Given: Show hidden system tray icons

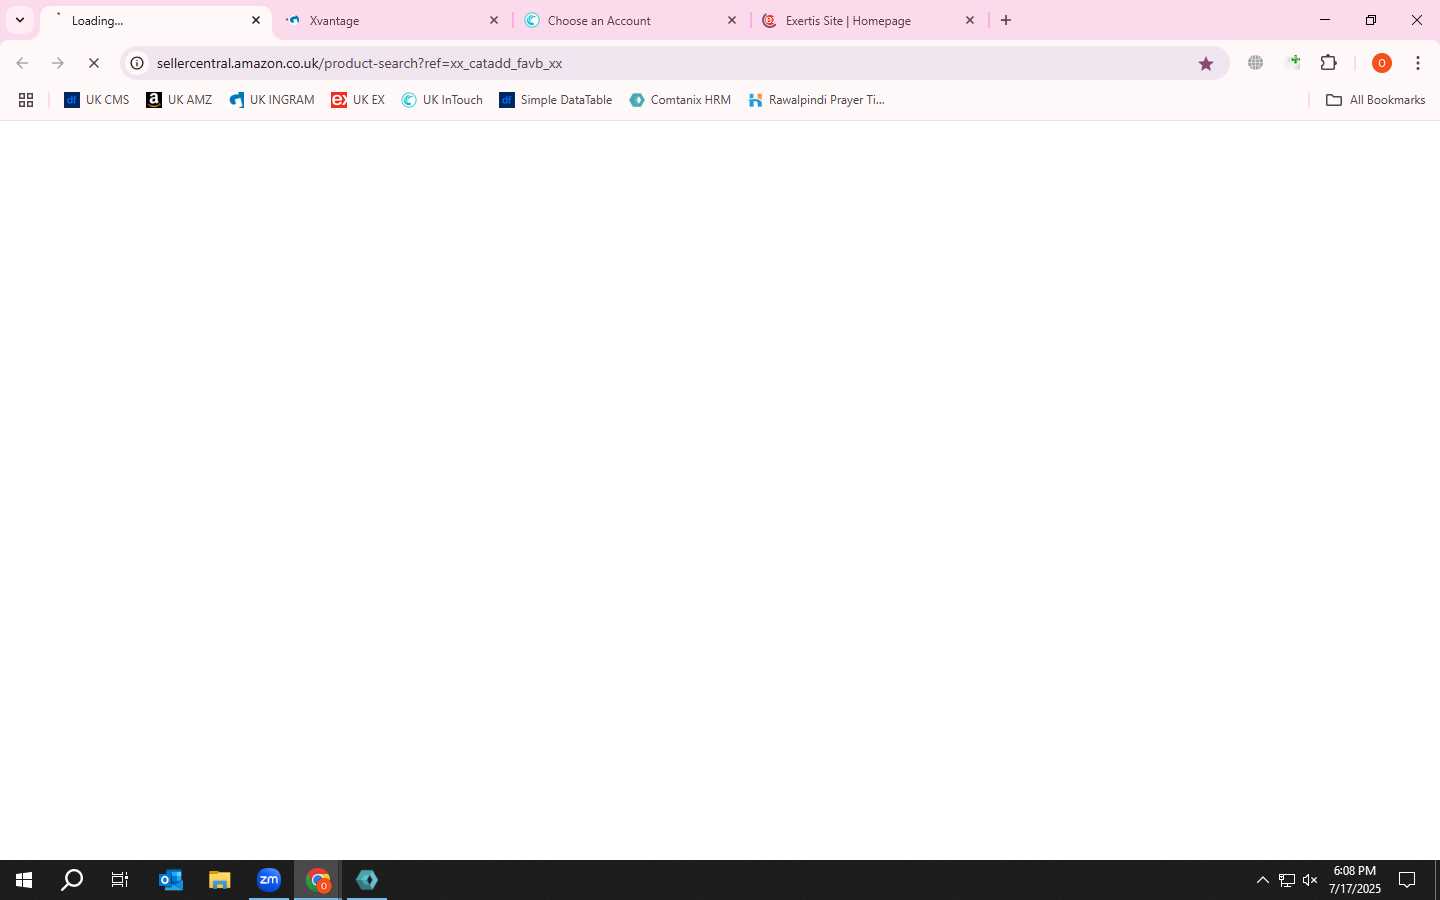Looking at the screenshot, I should (1262, 880).
